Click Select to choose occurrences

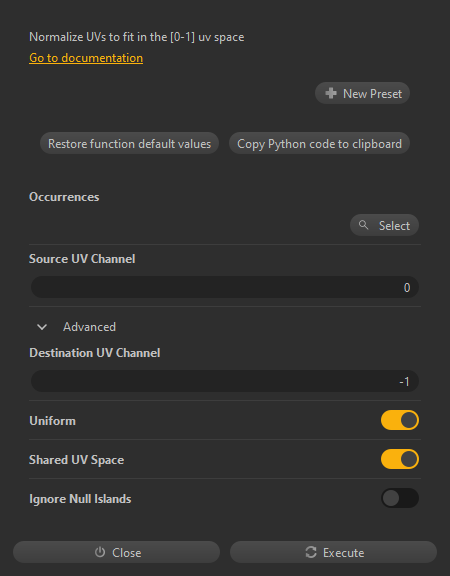[x=384, y=225]
